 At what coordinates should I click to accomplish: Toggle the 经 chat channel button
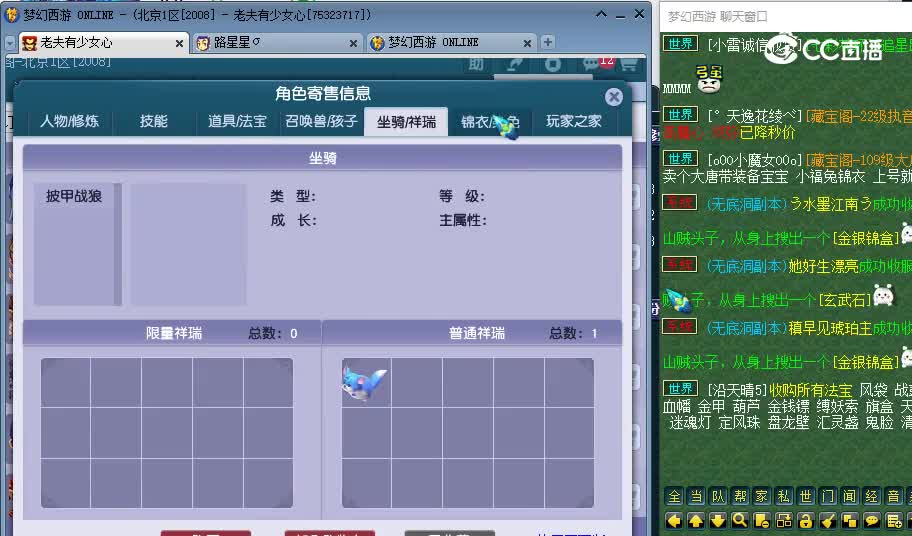pyautogui.click(x=872, y=496)
